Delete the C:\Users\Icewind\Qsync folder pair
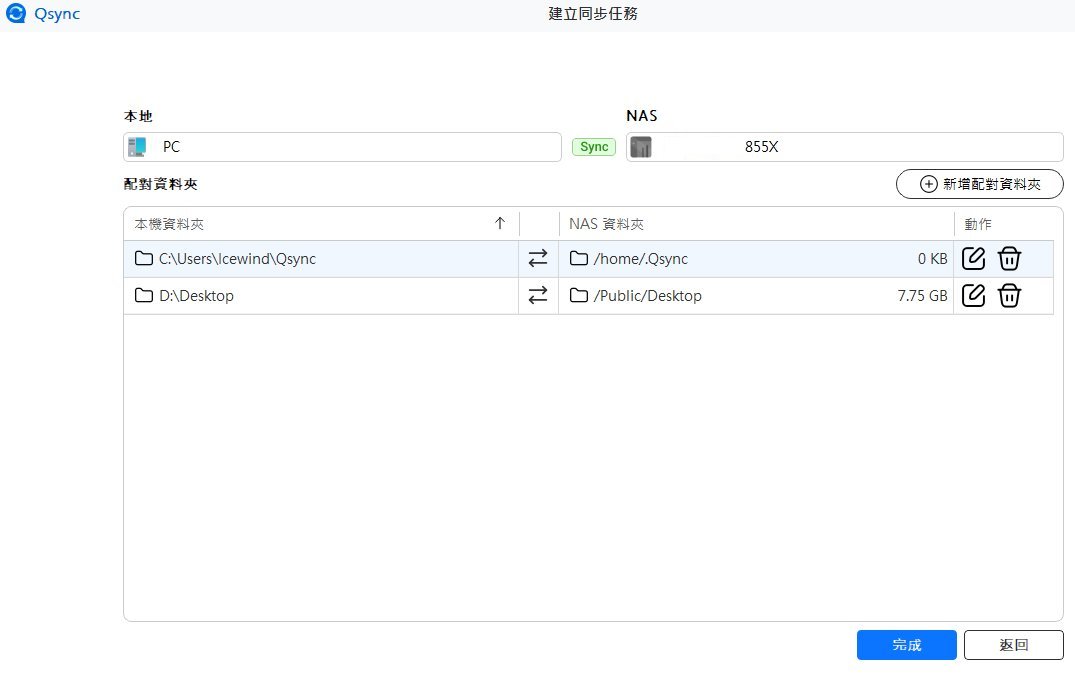Image resolution: width=1075 pixels, height=677 pixels. (x=1009, y=259)
